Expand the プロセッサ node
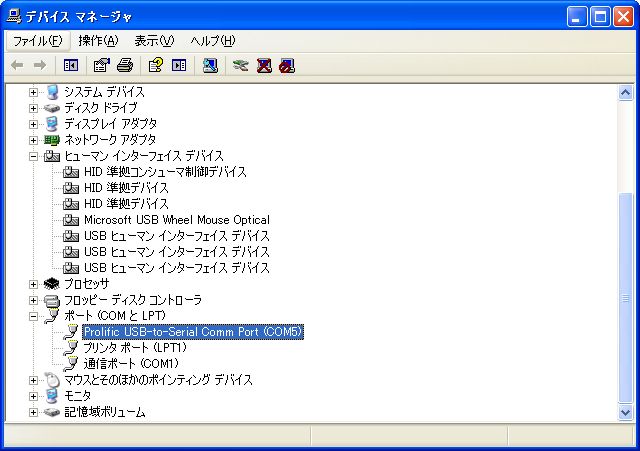 coord(33,284)
